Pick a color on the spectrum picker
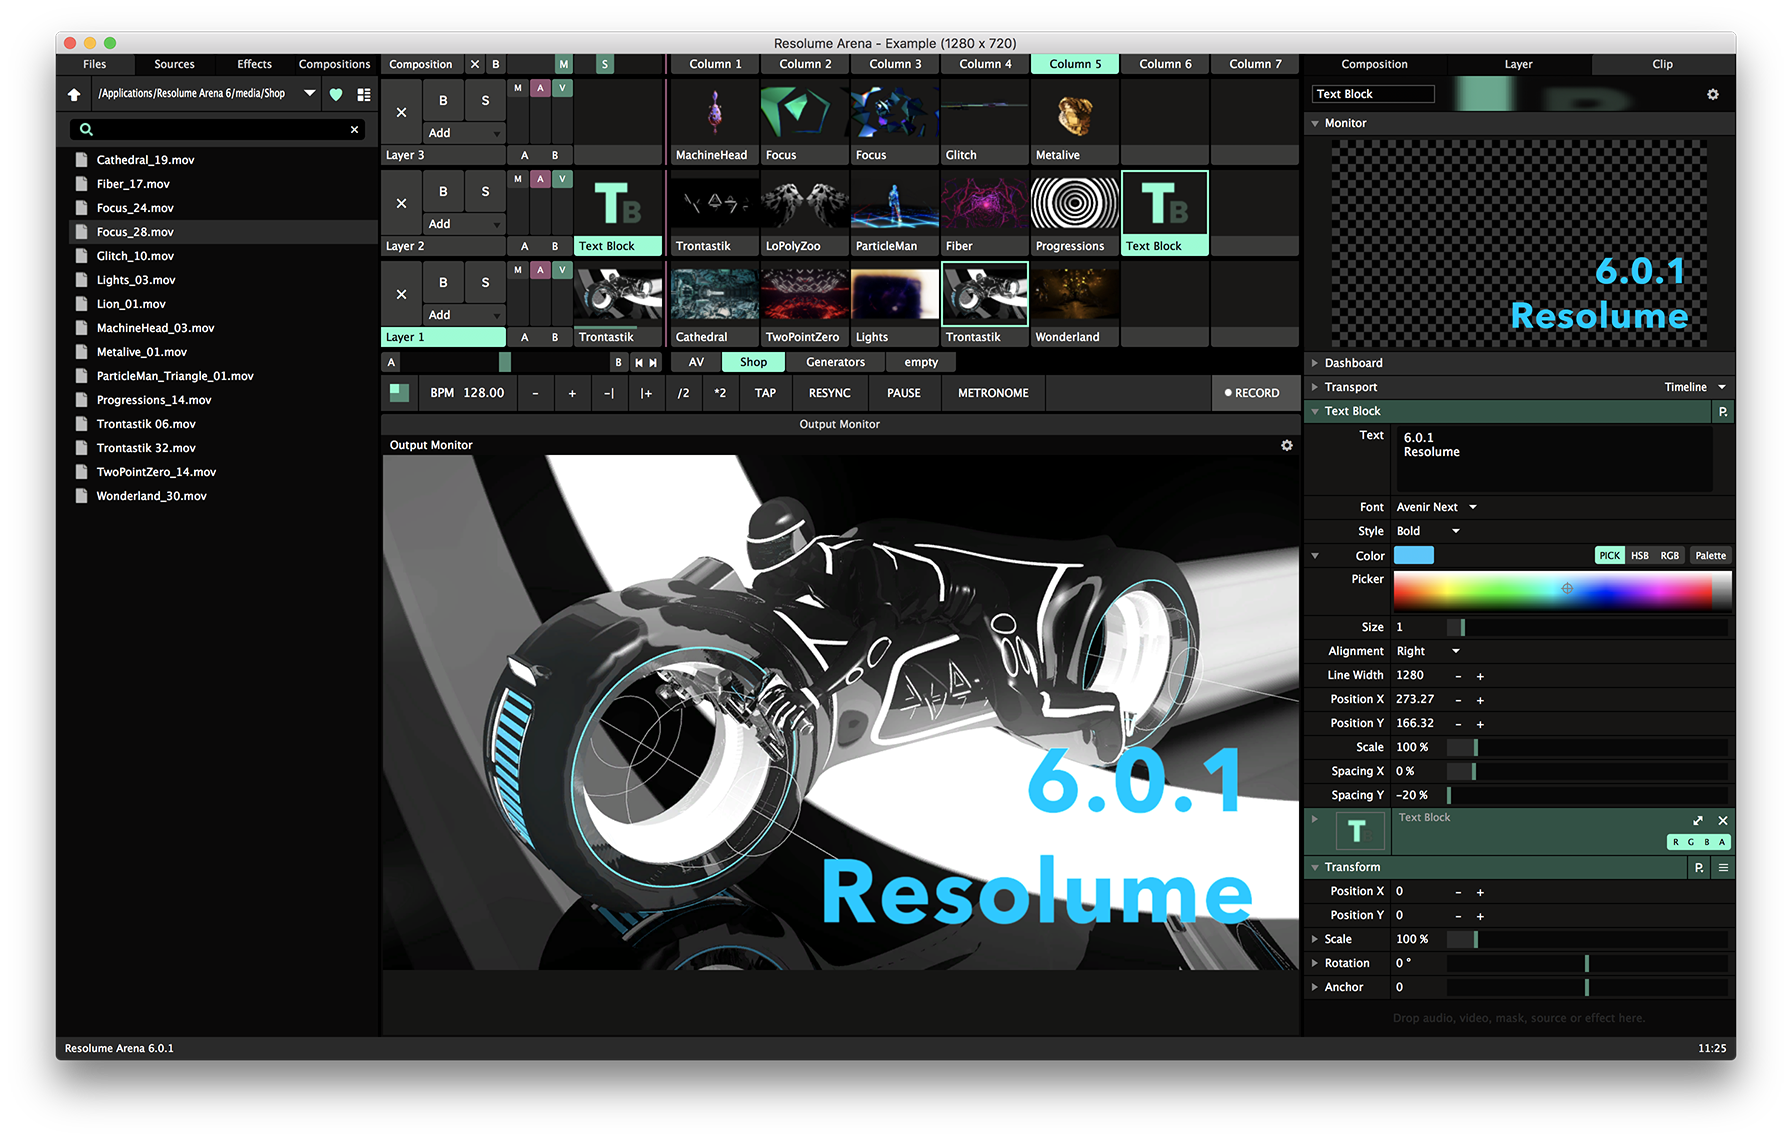The height and width of the screenshot is (1140, 1792). (x=1560, y=591)
